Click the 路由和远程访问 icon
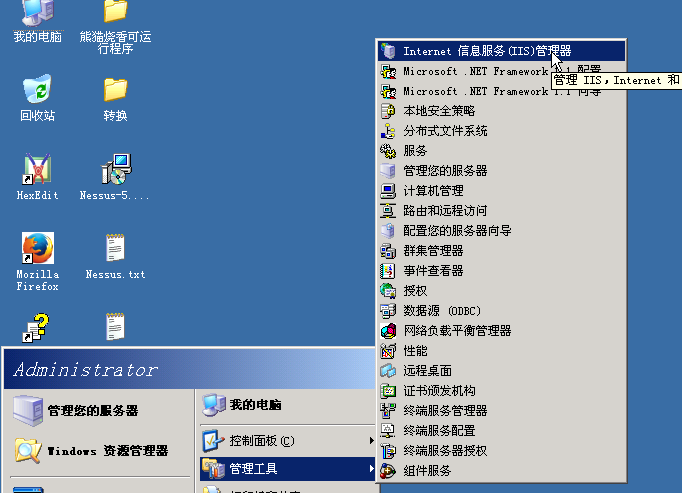Image resolution: width=682 pixels, height=493 pixels. tap(388, 211)
